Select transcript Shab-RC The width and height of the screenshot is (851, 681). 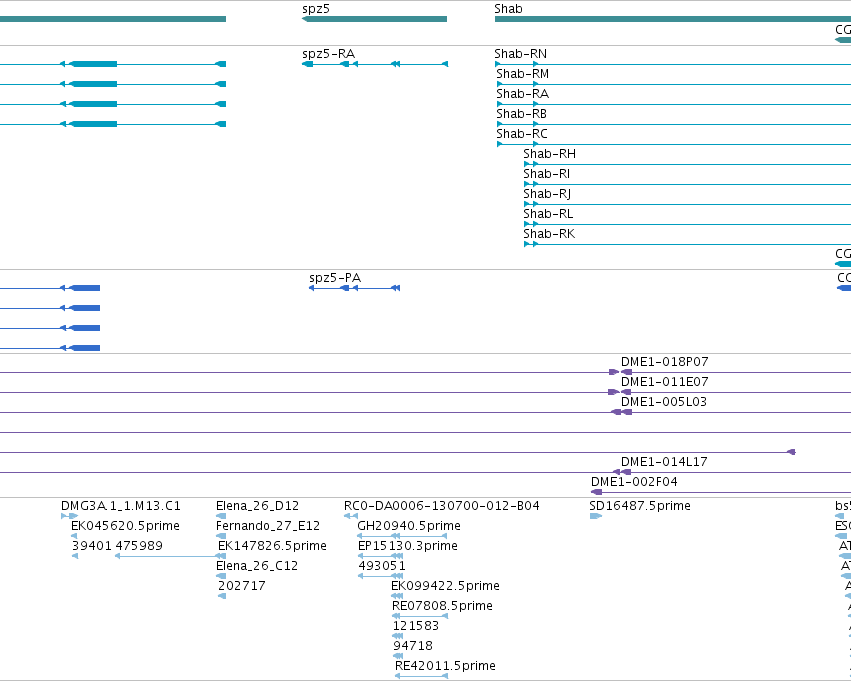click(x=522, y=134)
